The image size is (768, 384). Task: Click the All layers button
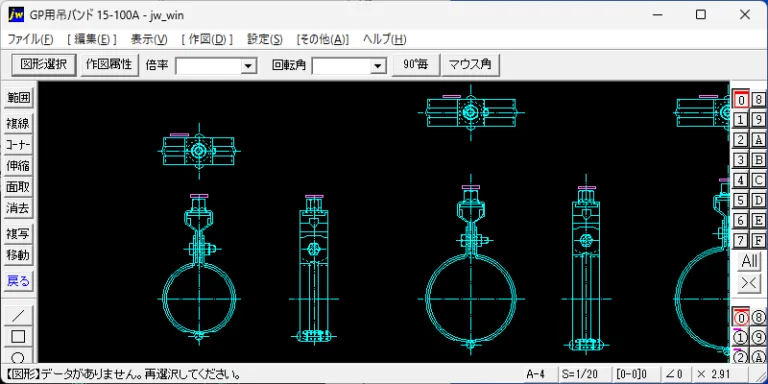tap(749, 261)
